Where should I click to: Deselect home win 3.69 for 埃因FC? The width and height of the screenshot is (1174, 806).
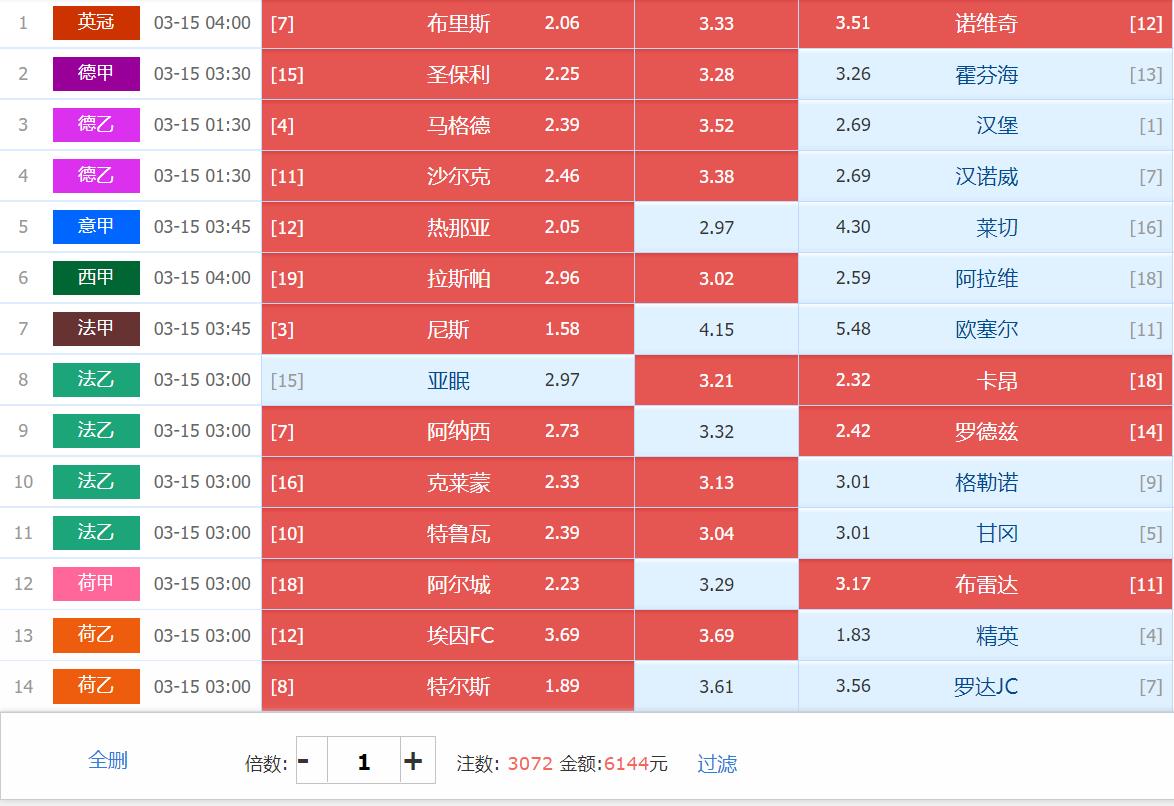click(448, 635)
